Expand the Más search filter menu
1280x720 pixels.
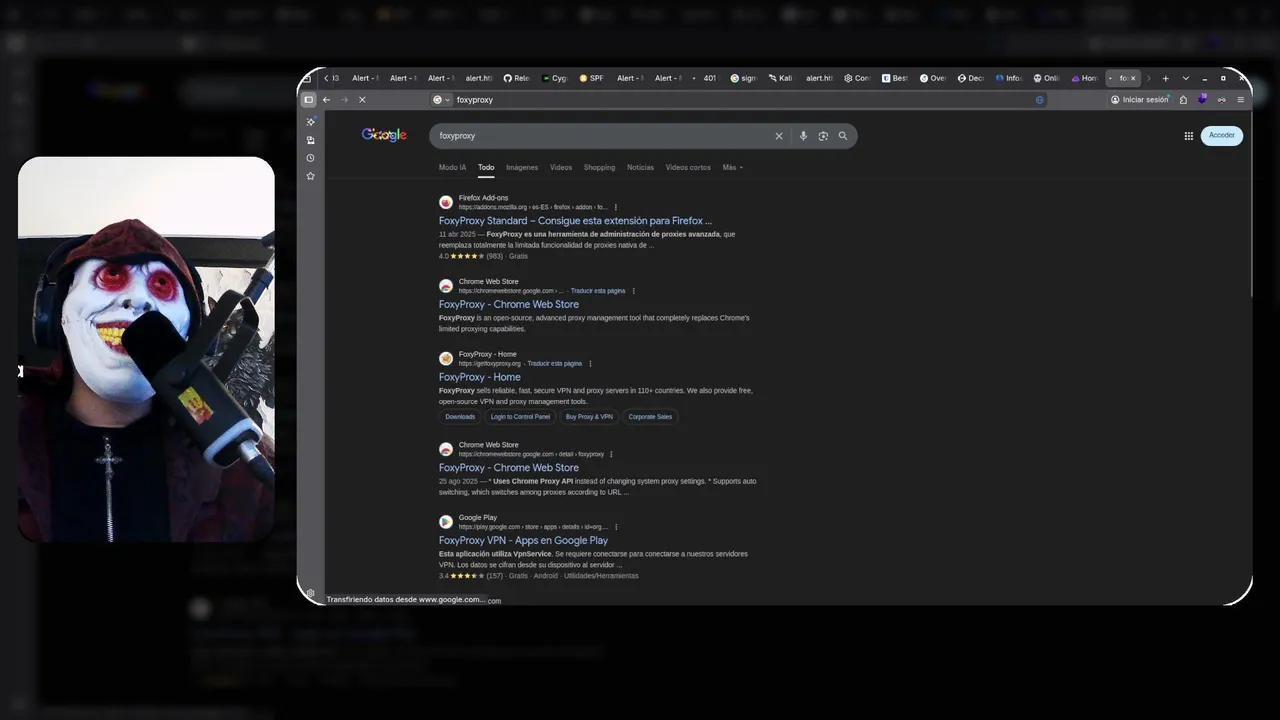[733, 168]
